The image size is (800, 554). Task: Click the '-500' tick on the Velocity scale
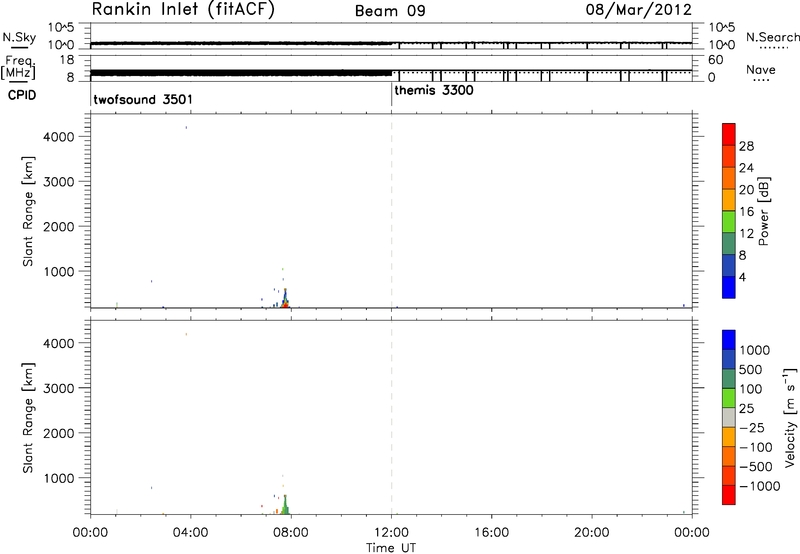point(756,466)
